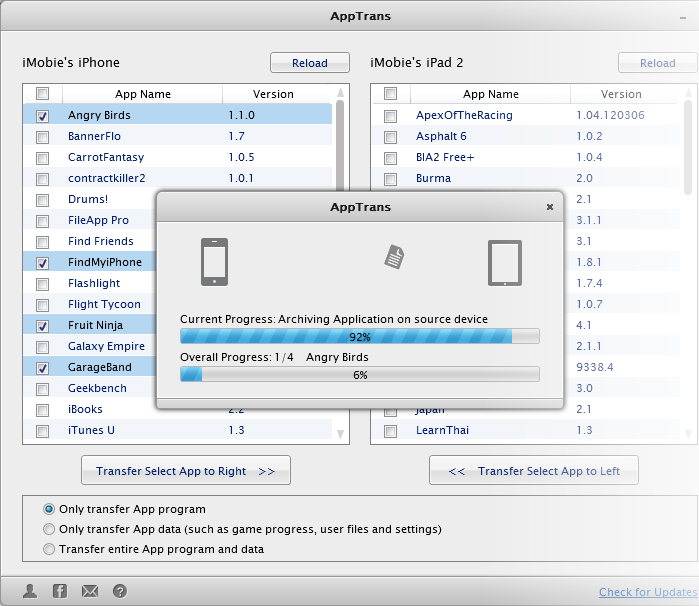This screenshot has width=699, height=606.
Task: Open the Facebook icon in bottom bar
Action: [60, 591]
